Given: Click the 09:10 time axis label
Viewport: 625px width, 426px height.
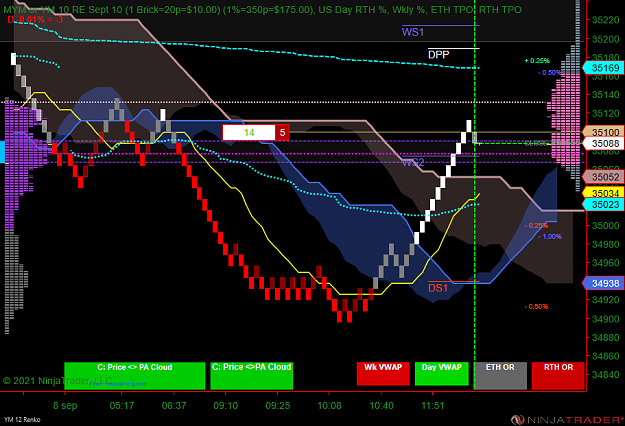Looking at the screenshot, I should point(226,406).
